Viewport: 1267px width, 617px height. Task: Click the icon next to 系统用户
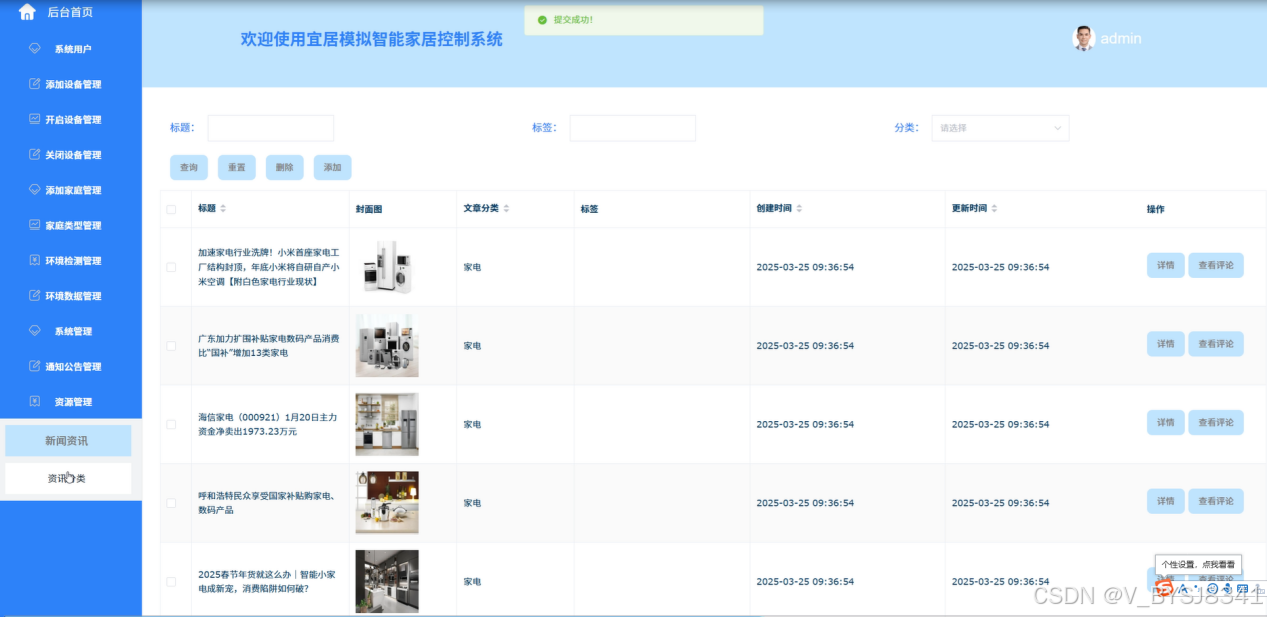click(35, 48)
